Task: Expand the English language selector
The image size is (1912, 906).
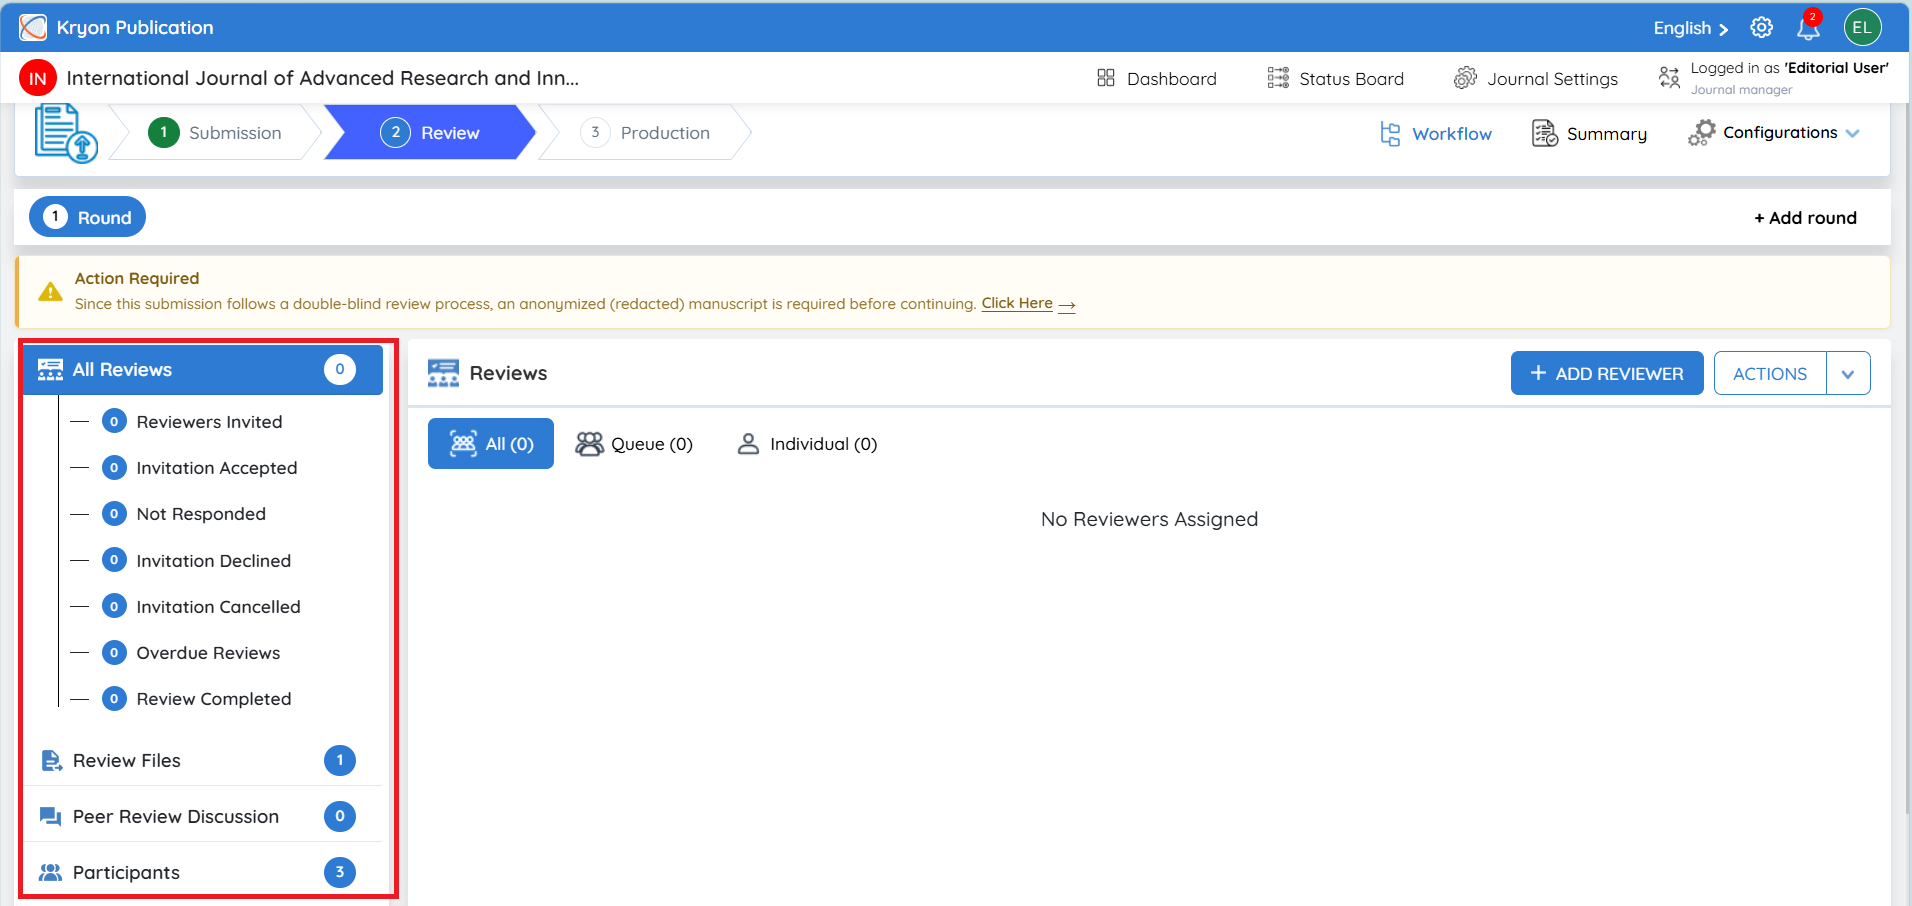Action: click(1690, 28)
